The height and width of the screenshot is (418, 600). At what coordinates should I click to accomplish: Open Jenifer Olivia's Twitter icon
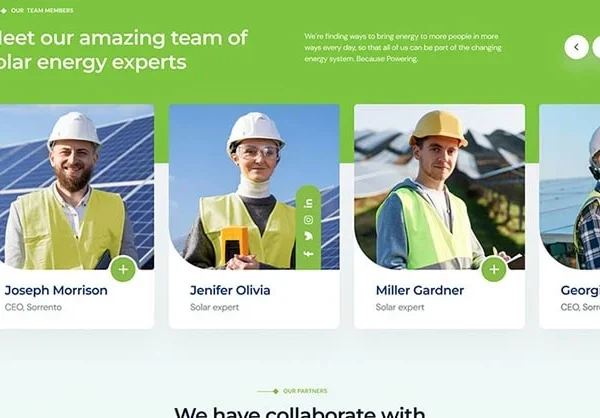308,236
